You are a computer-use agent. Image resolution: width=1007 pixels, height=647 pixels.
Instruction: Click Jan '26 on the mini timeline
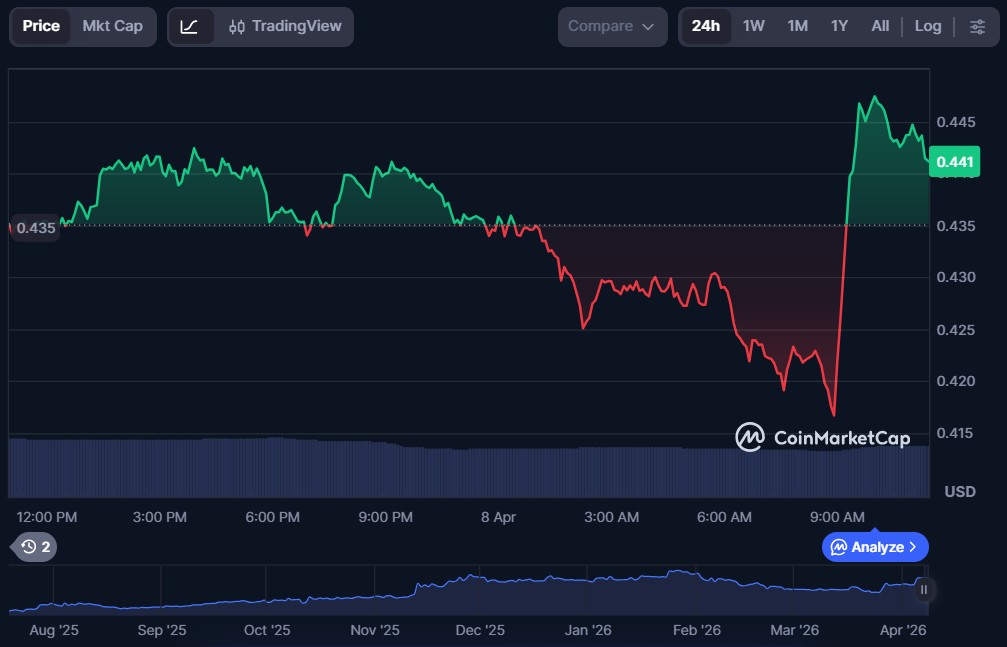588,630
